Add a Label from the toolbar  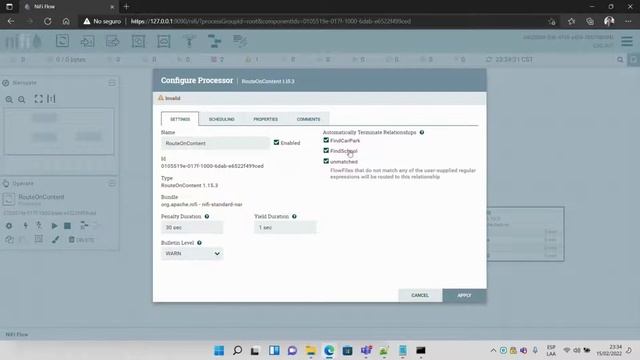[x=240, y=41]
